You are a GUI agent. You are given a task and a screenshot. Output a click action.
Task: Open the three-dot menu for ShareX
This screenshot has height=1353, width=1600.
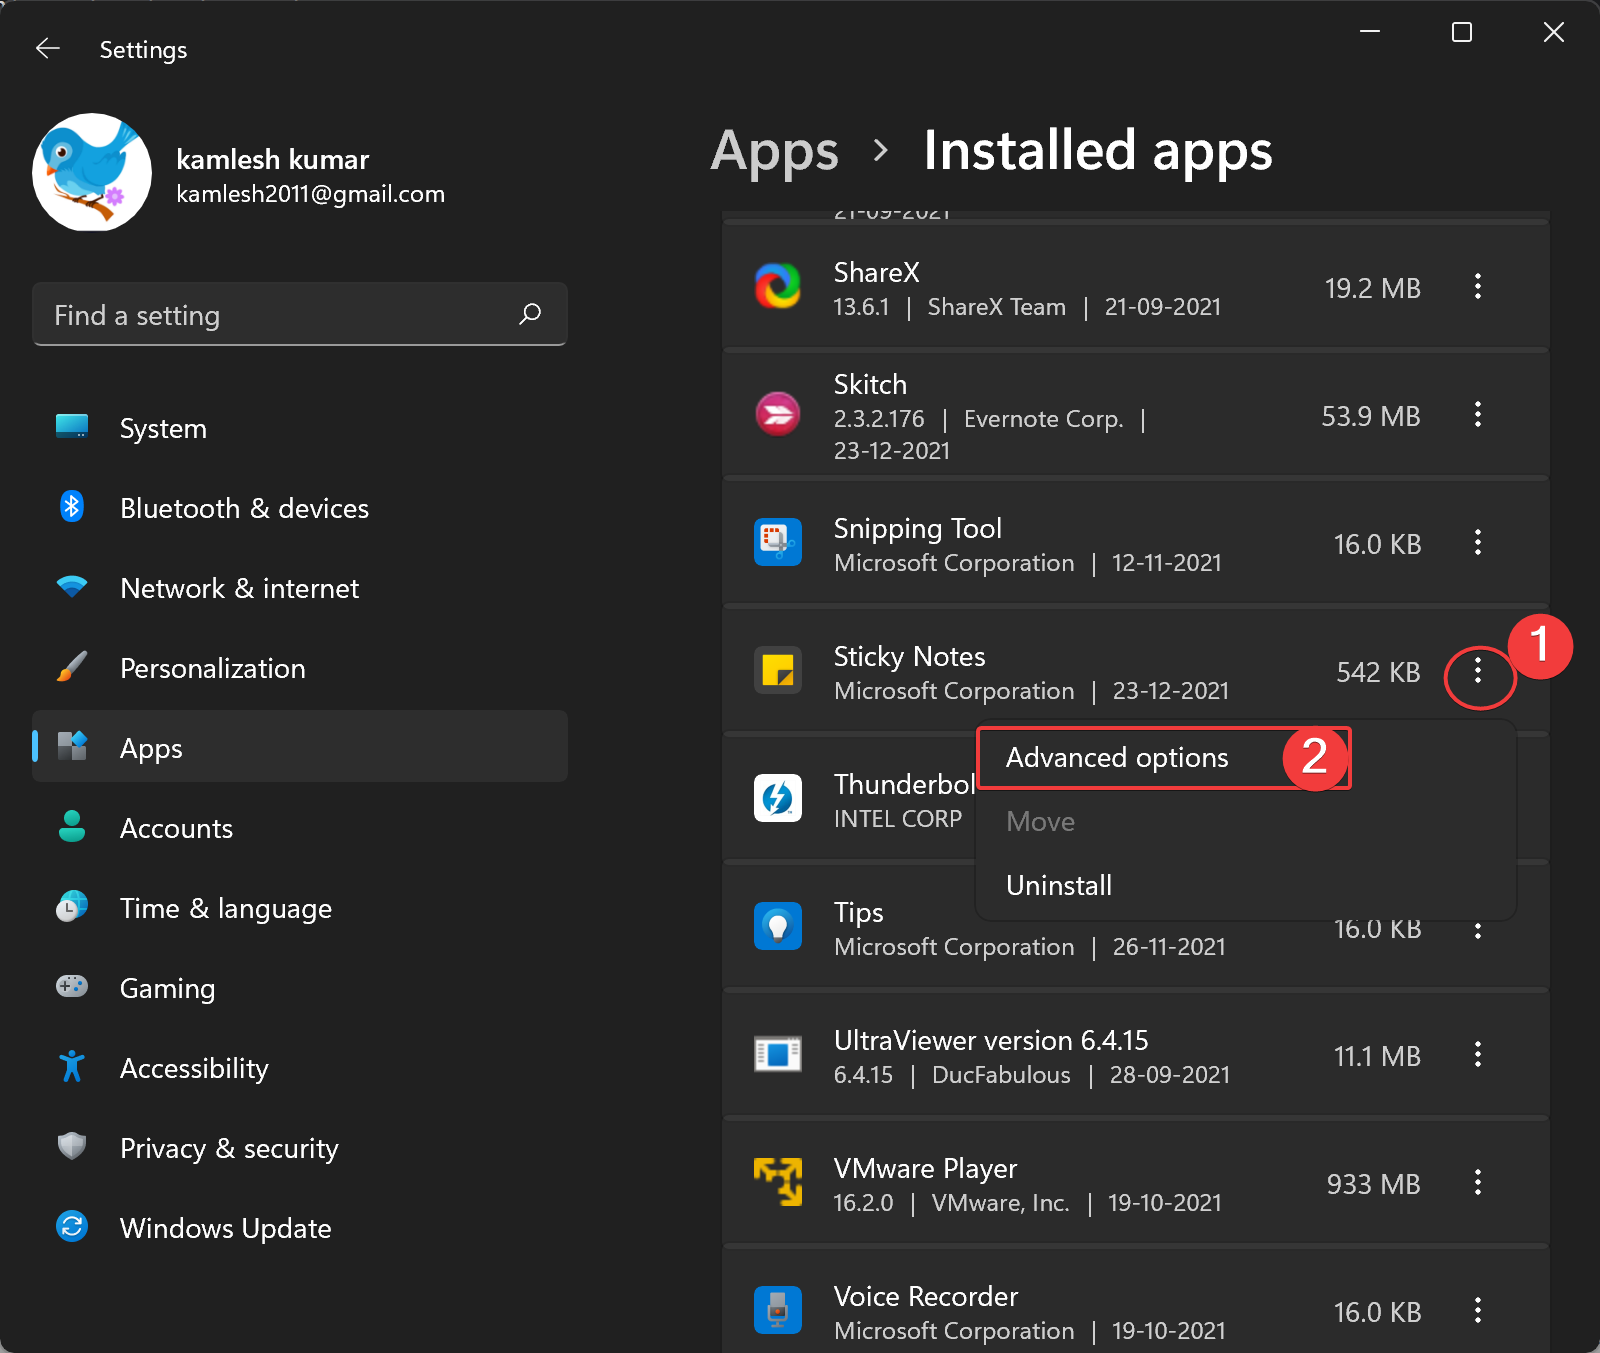1477,287
